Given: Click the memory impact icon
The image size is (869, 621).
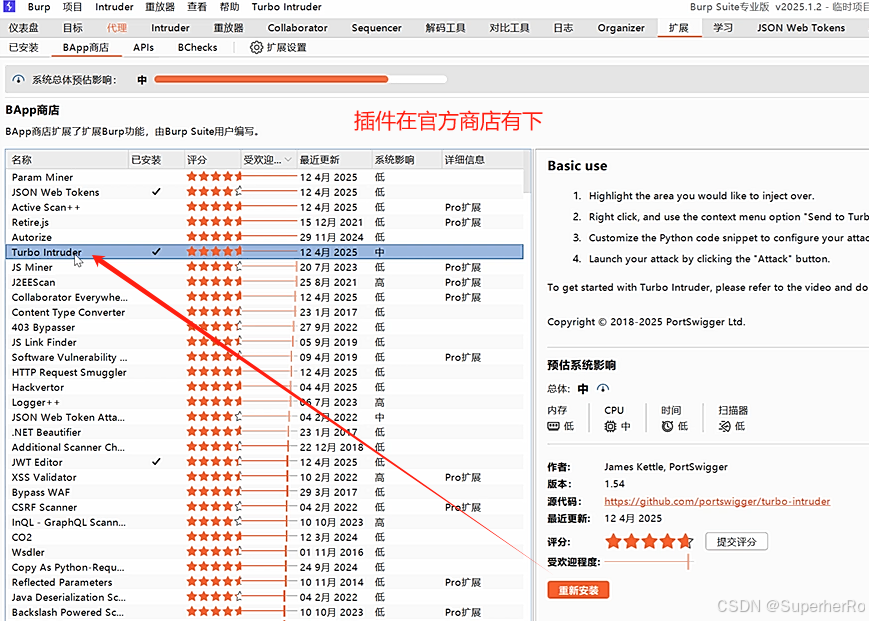Looking at the screenshot, I should pyautogui.click(x=553, y=426).
